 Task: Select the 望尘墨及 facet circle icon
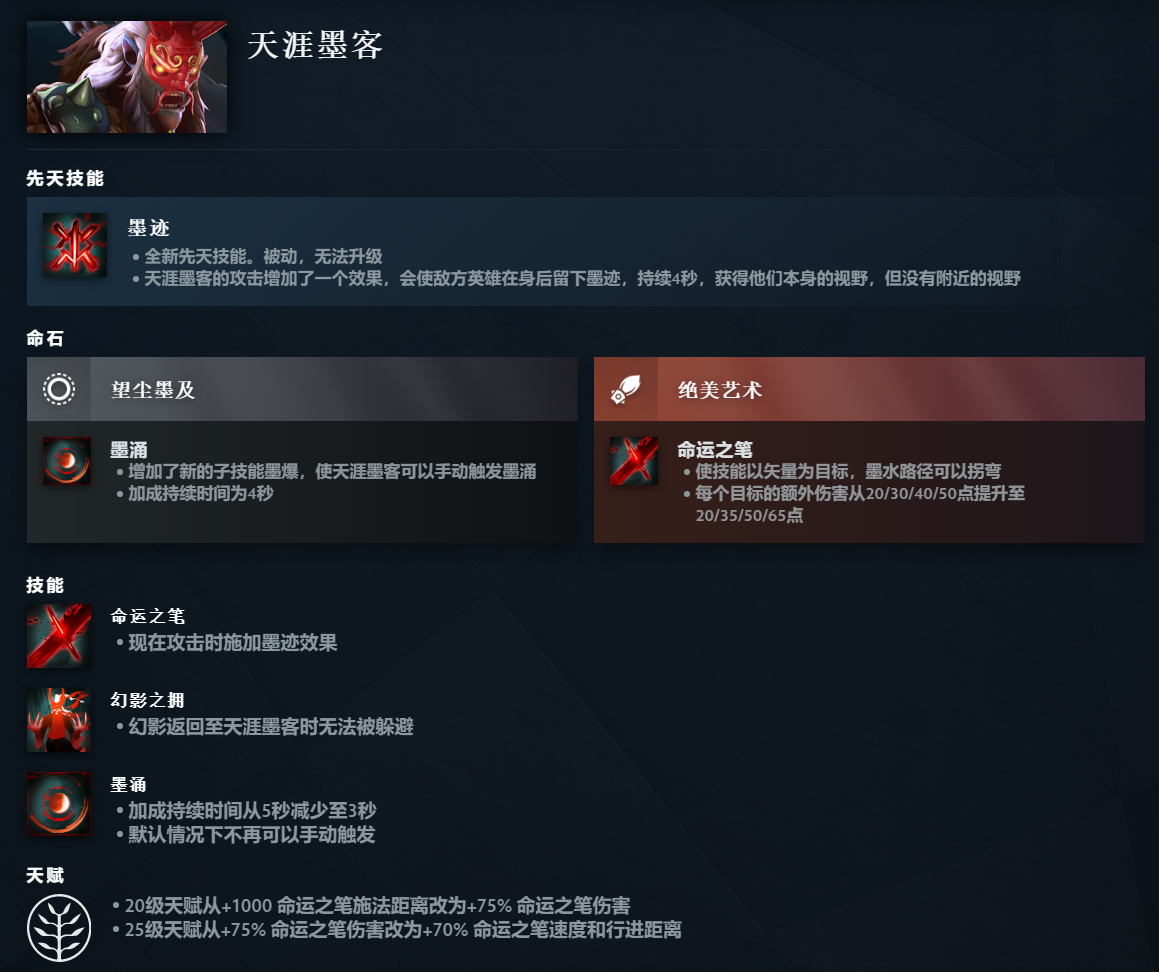tap(59, 389)
